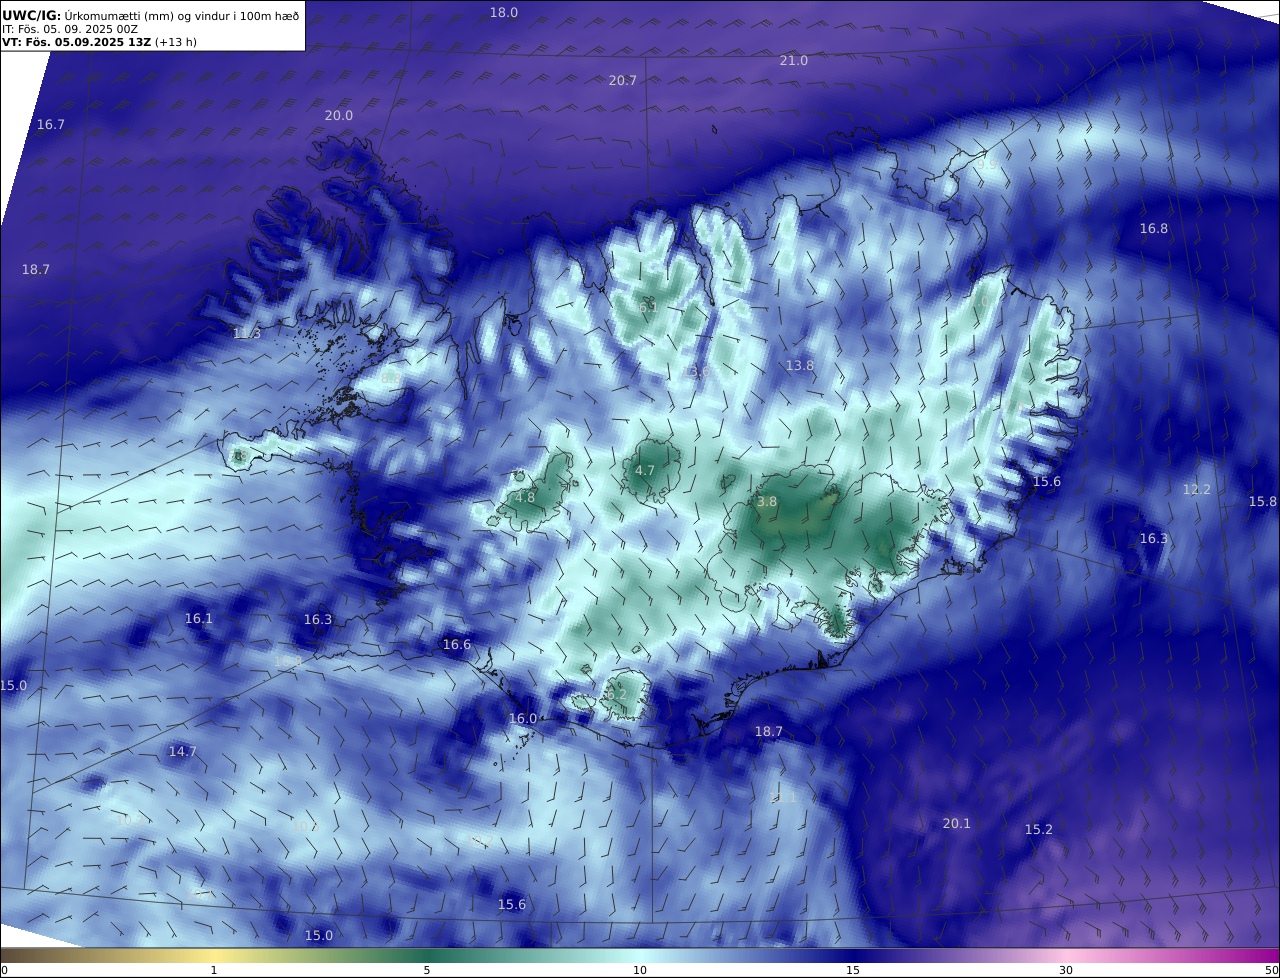Click the '1' label on the colour scale
The image size is (1280, 978).
pyautogui.click(x=214, y=970)
